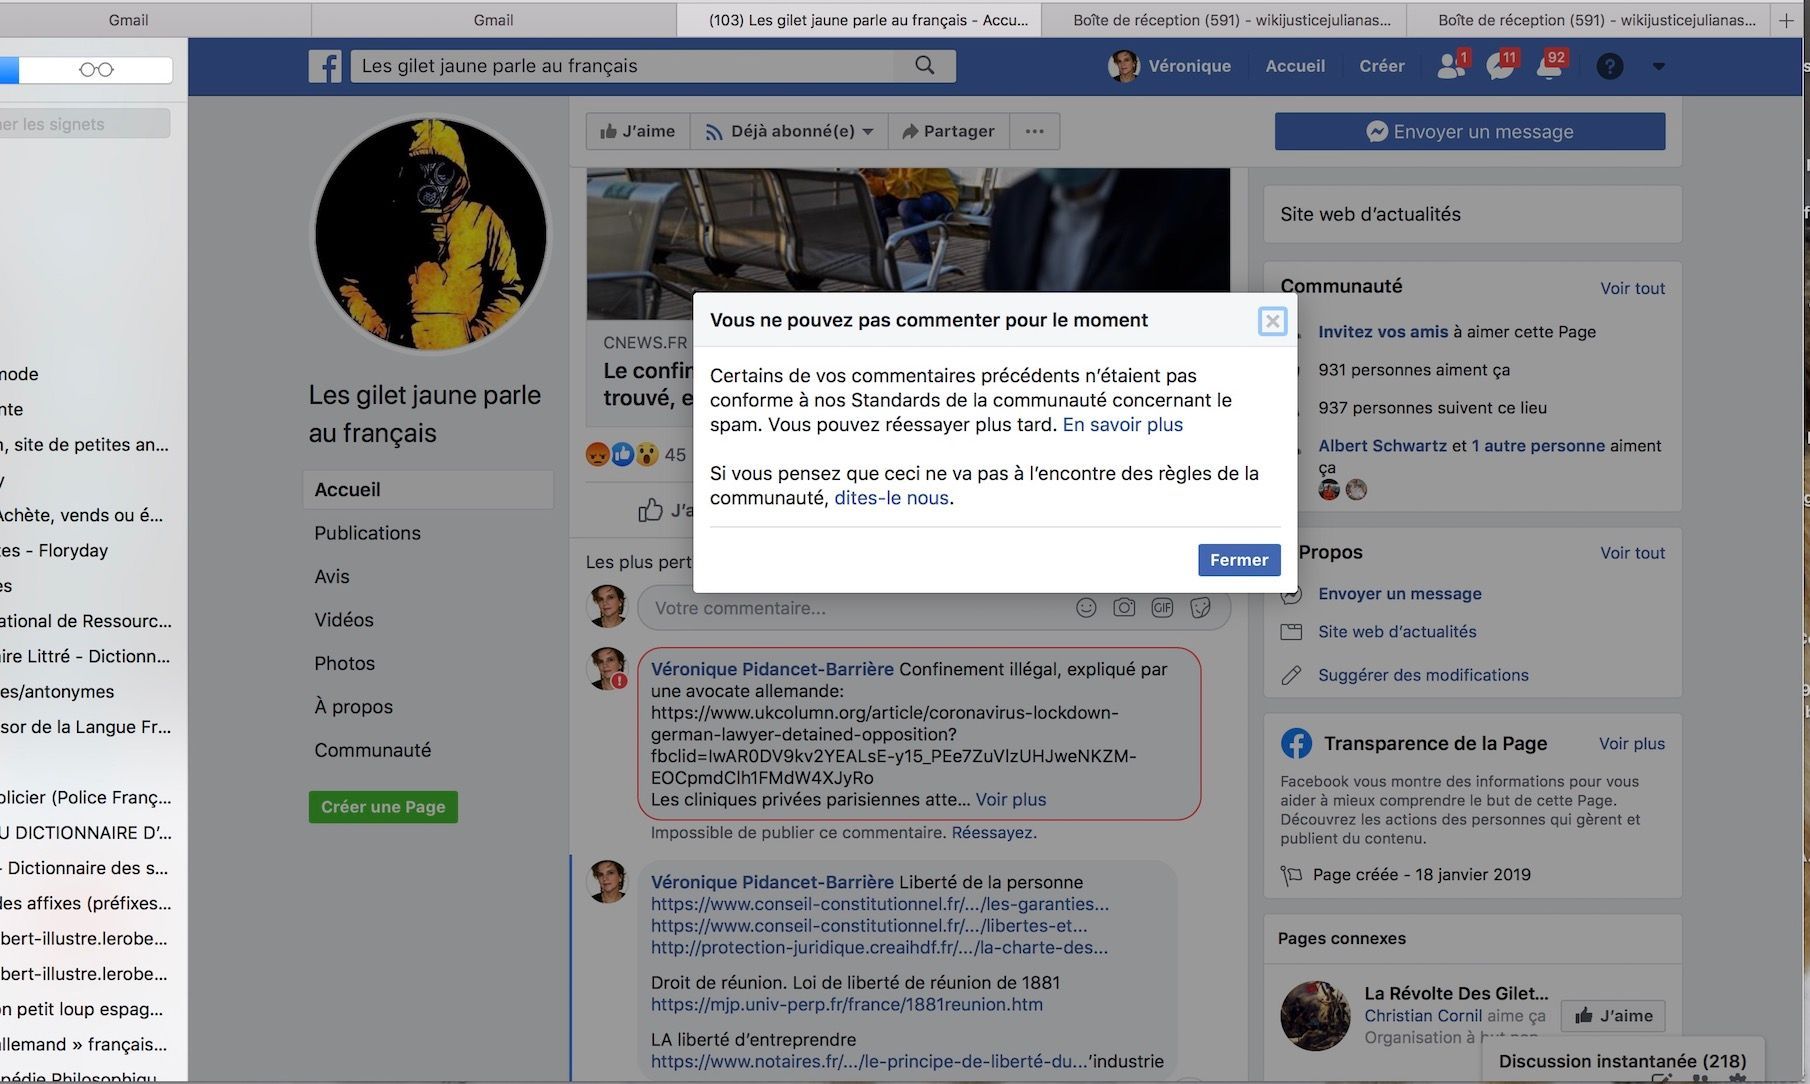
Task: Click the Facebook search input field
Action: (620, 66)
